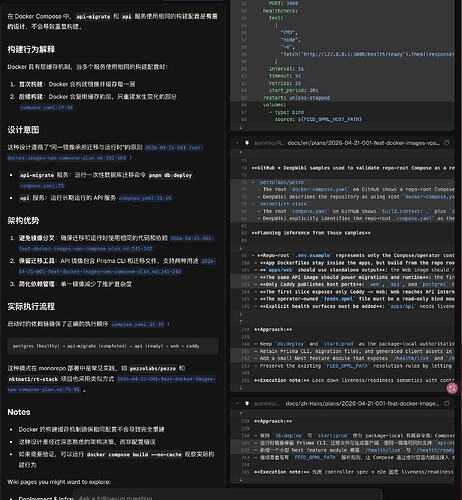Open docs/zh-Hans/plans/2026-04-21-001-feat-docker-image file path
462x500 pixels.
362,403
